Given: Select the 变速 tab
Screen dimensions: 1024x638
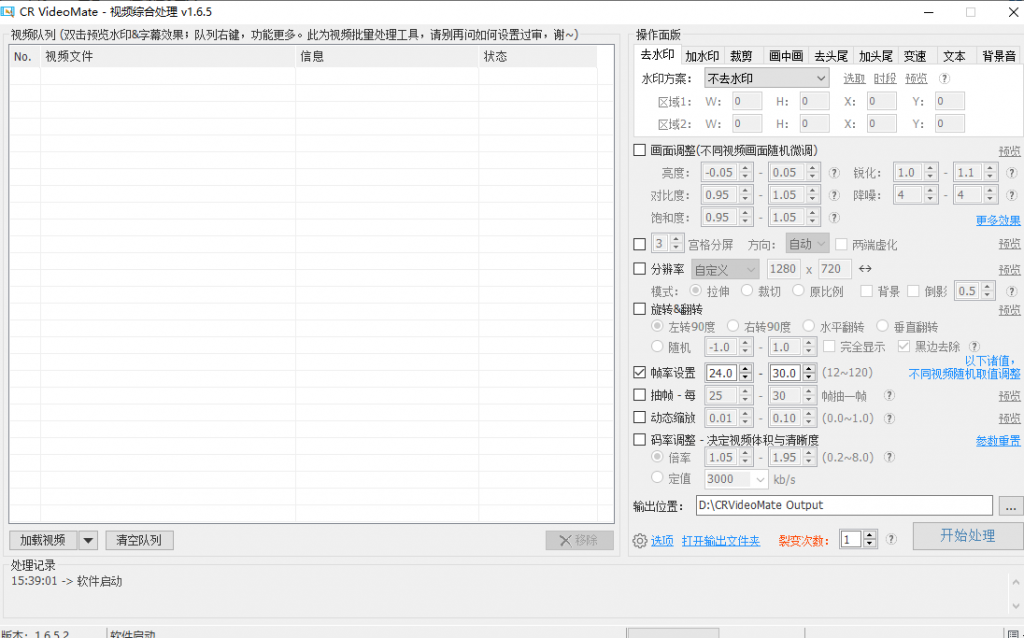Looking at the screenshot, I should [x=914, y=56].
